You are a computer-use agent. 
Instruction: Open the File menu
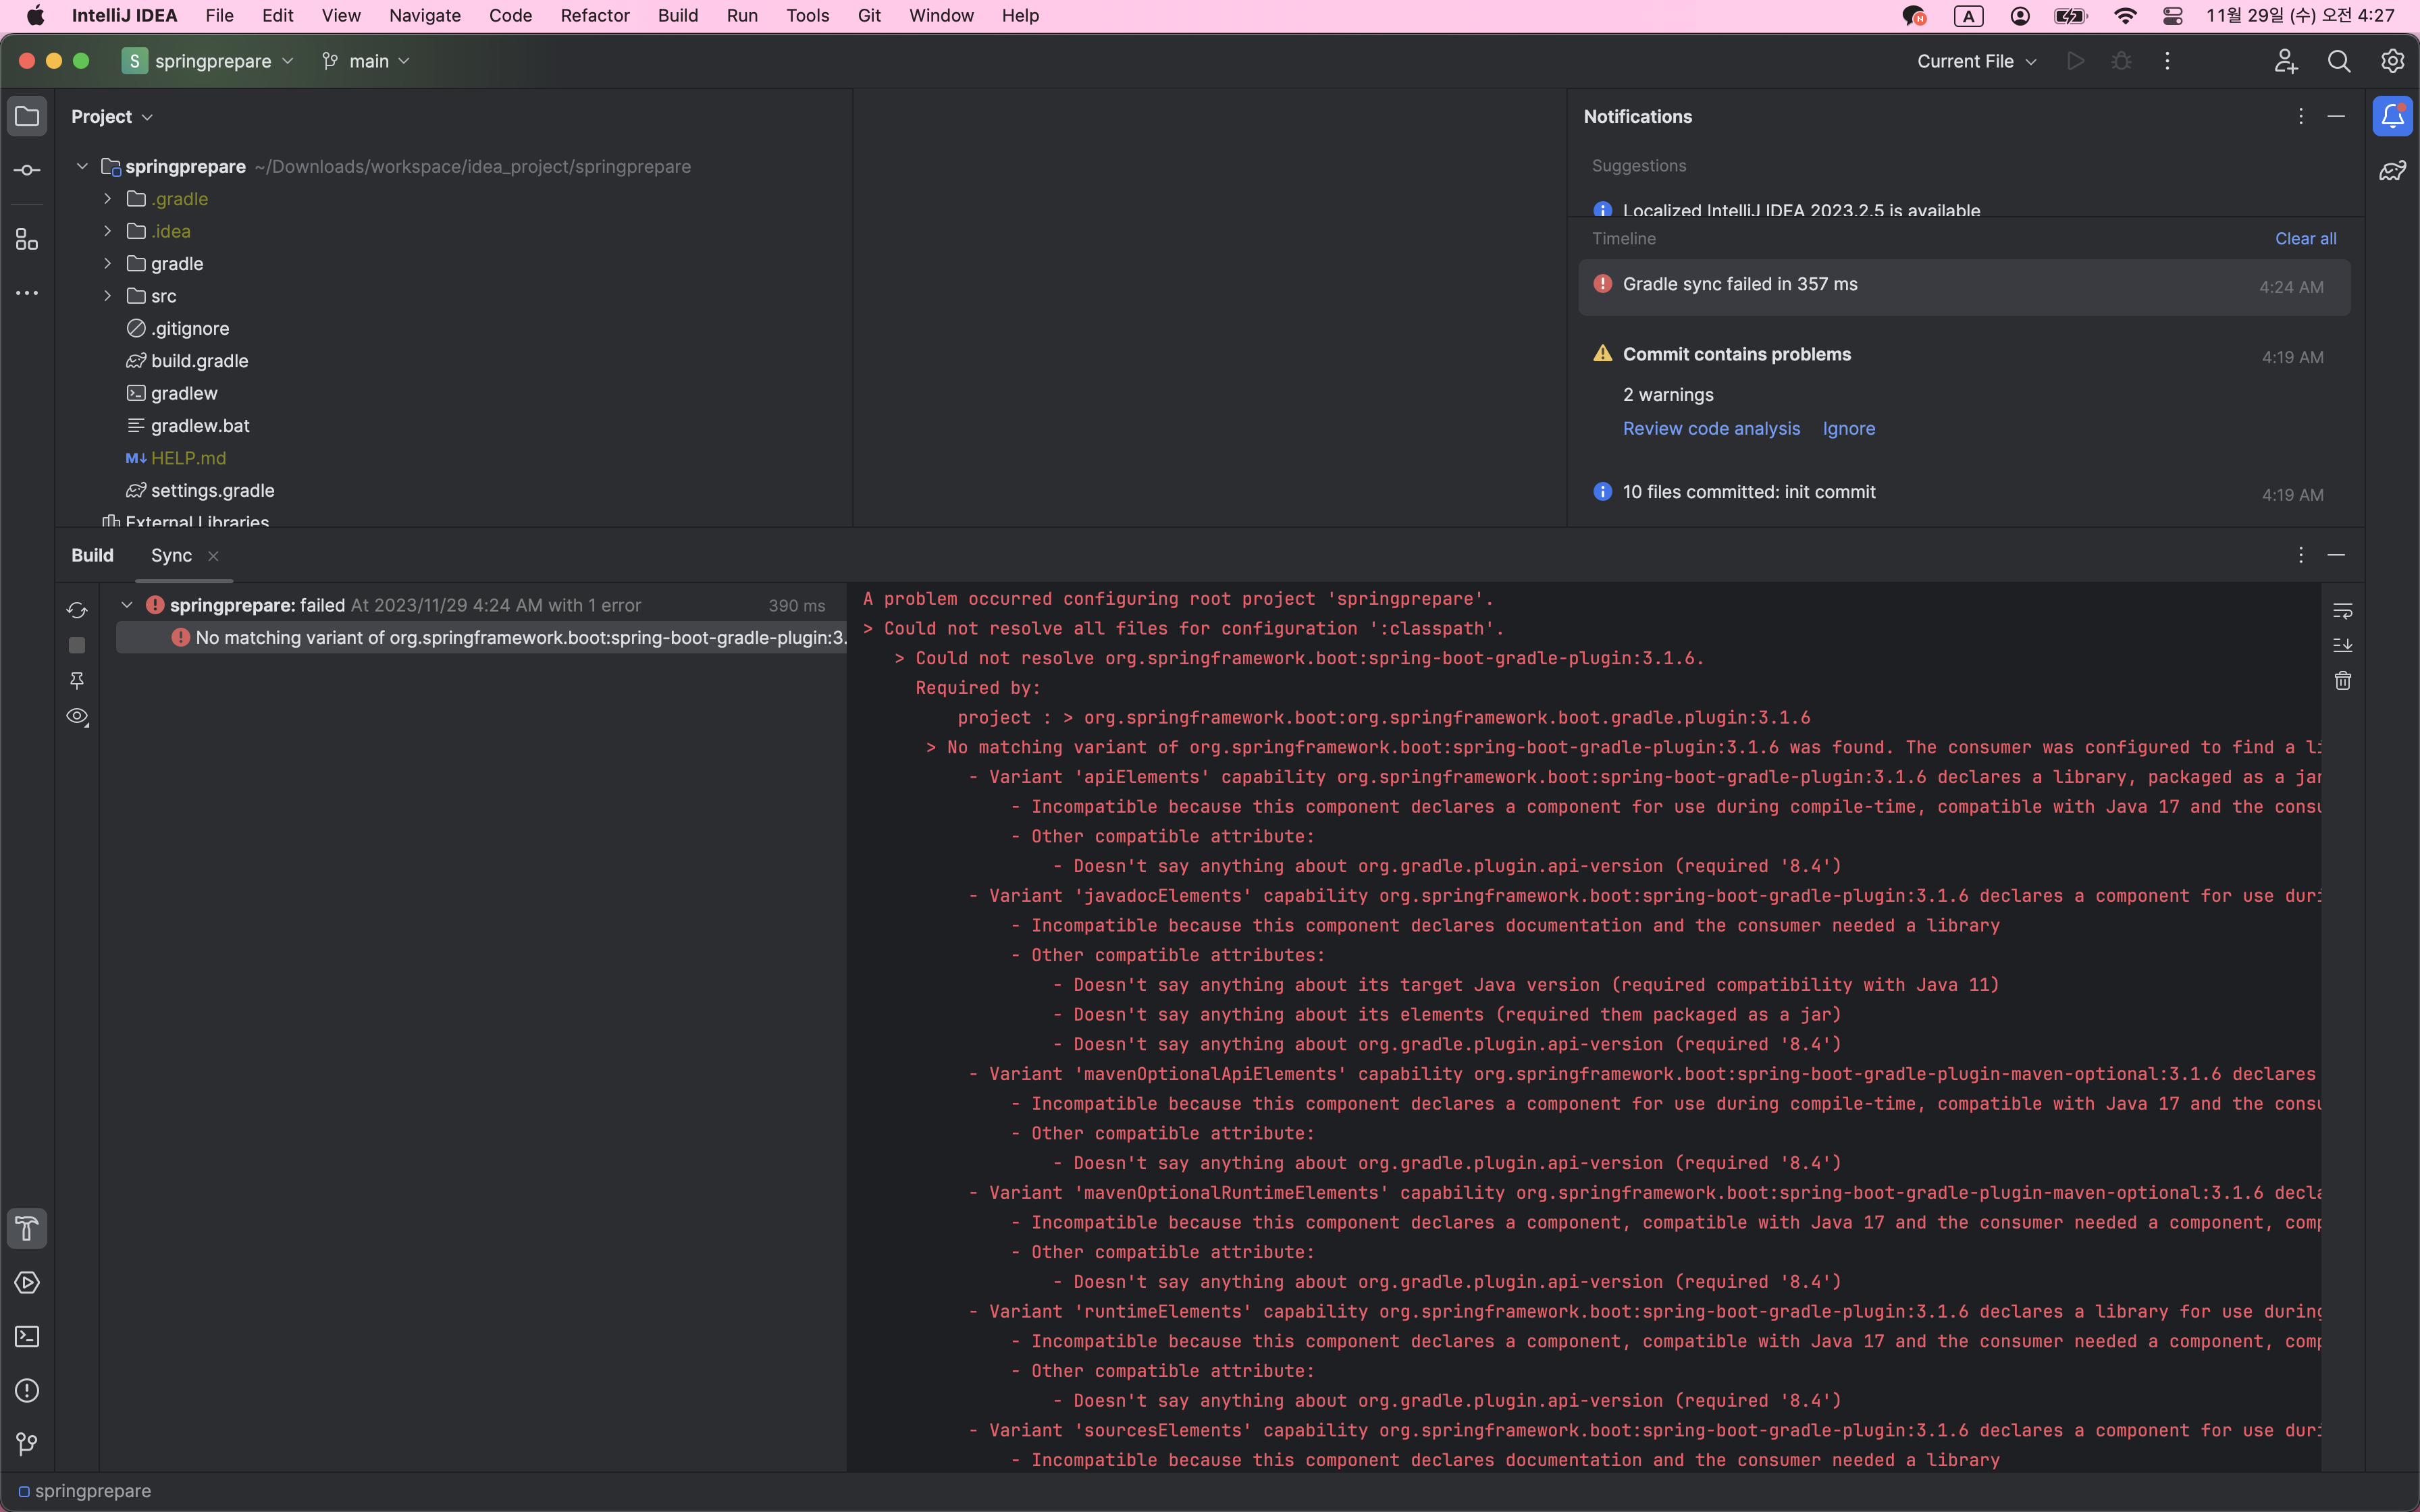(219, 16)
